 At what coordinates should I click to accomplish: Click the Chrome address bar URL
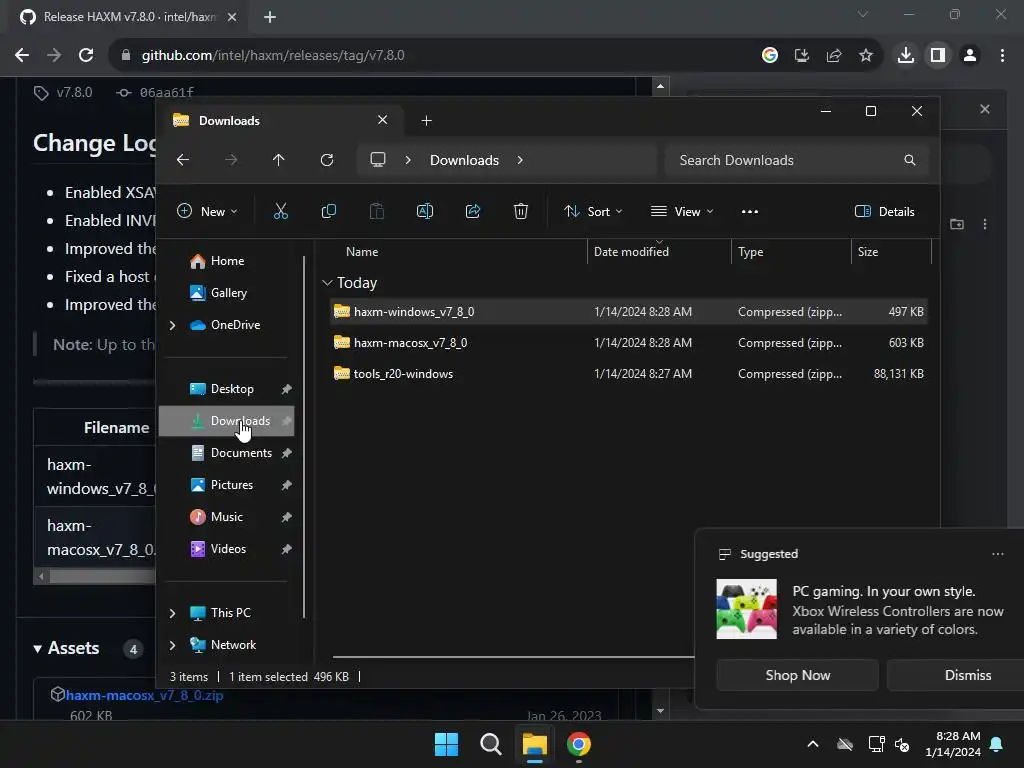[273, 56]
